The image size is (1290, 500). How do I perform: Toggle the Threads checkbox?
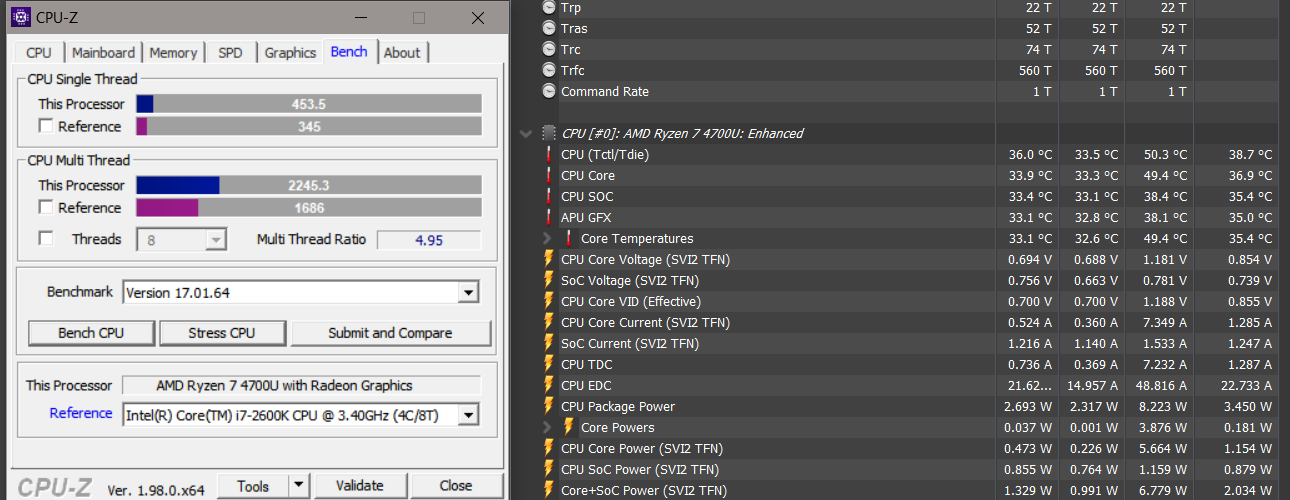pyautogui.click(x=45, y=239)
